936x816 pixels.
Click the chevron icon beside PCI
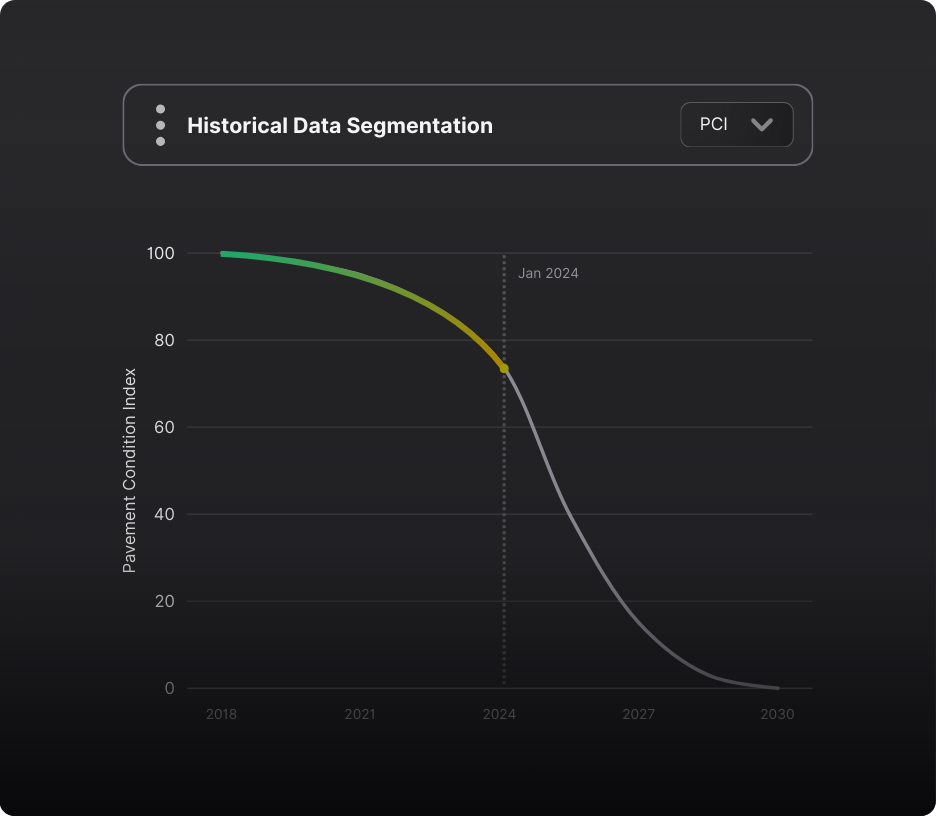pyautogui.click(x=762, y=125)
